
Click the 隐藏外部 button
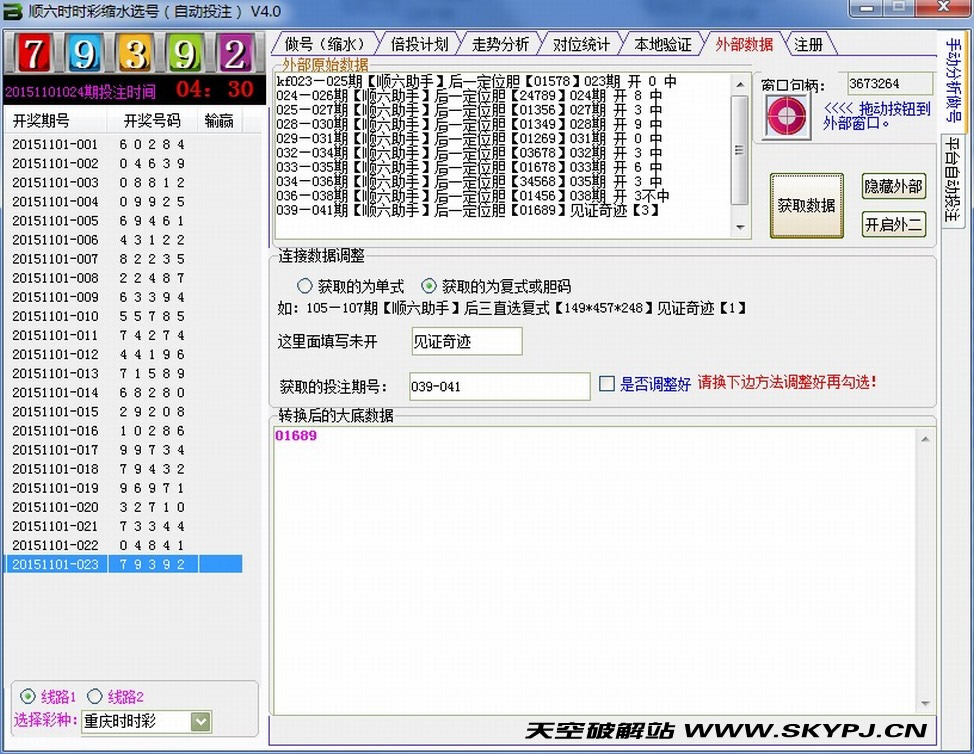(x=893, y=186)
